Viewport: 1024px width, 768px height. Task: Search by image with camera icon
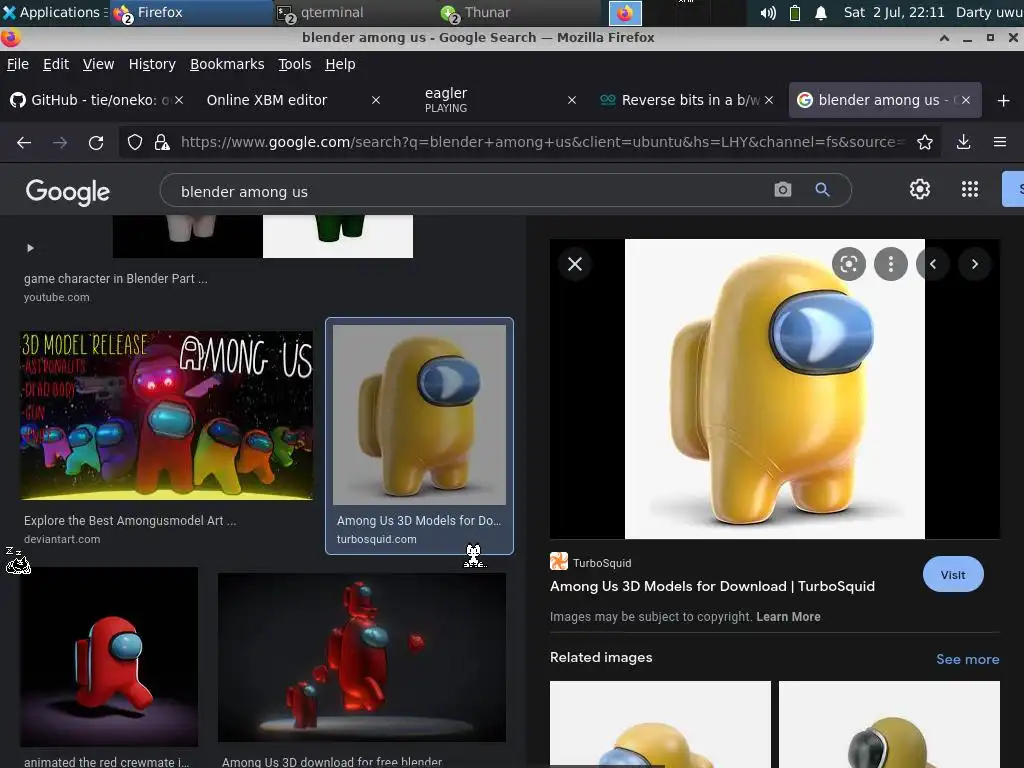click(782, 190)
